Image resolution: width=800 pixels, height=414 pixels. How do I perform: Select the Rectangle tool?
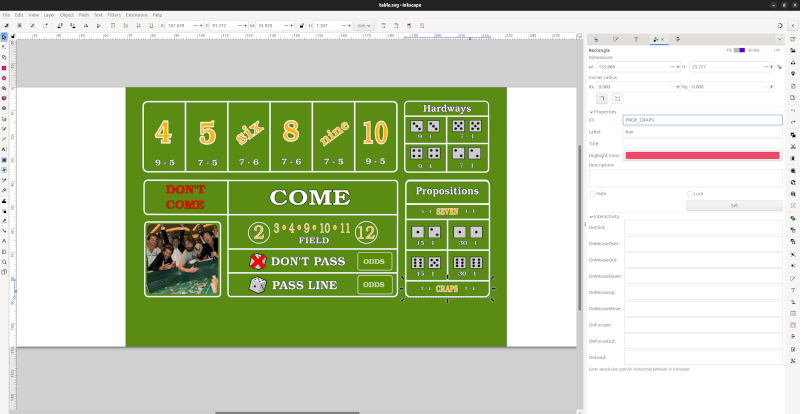click(x=4, y=68)
